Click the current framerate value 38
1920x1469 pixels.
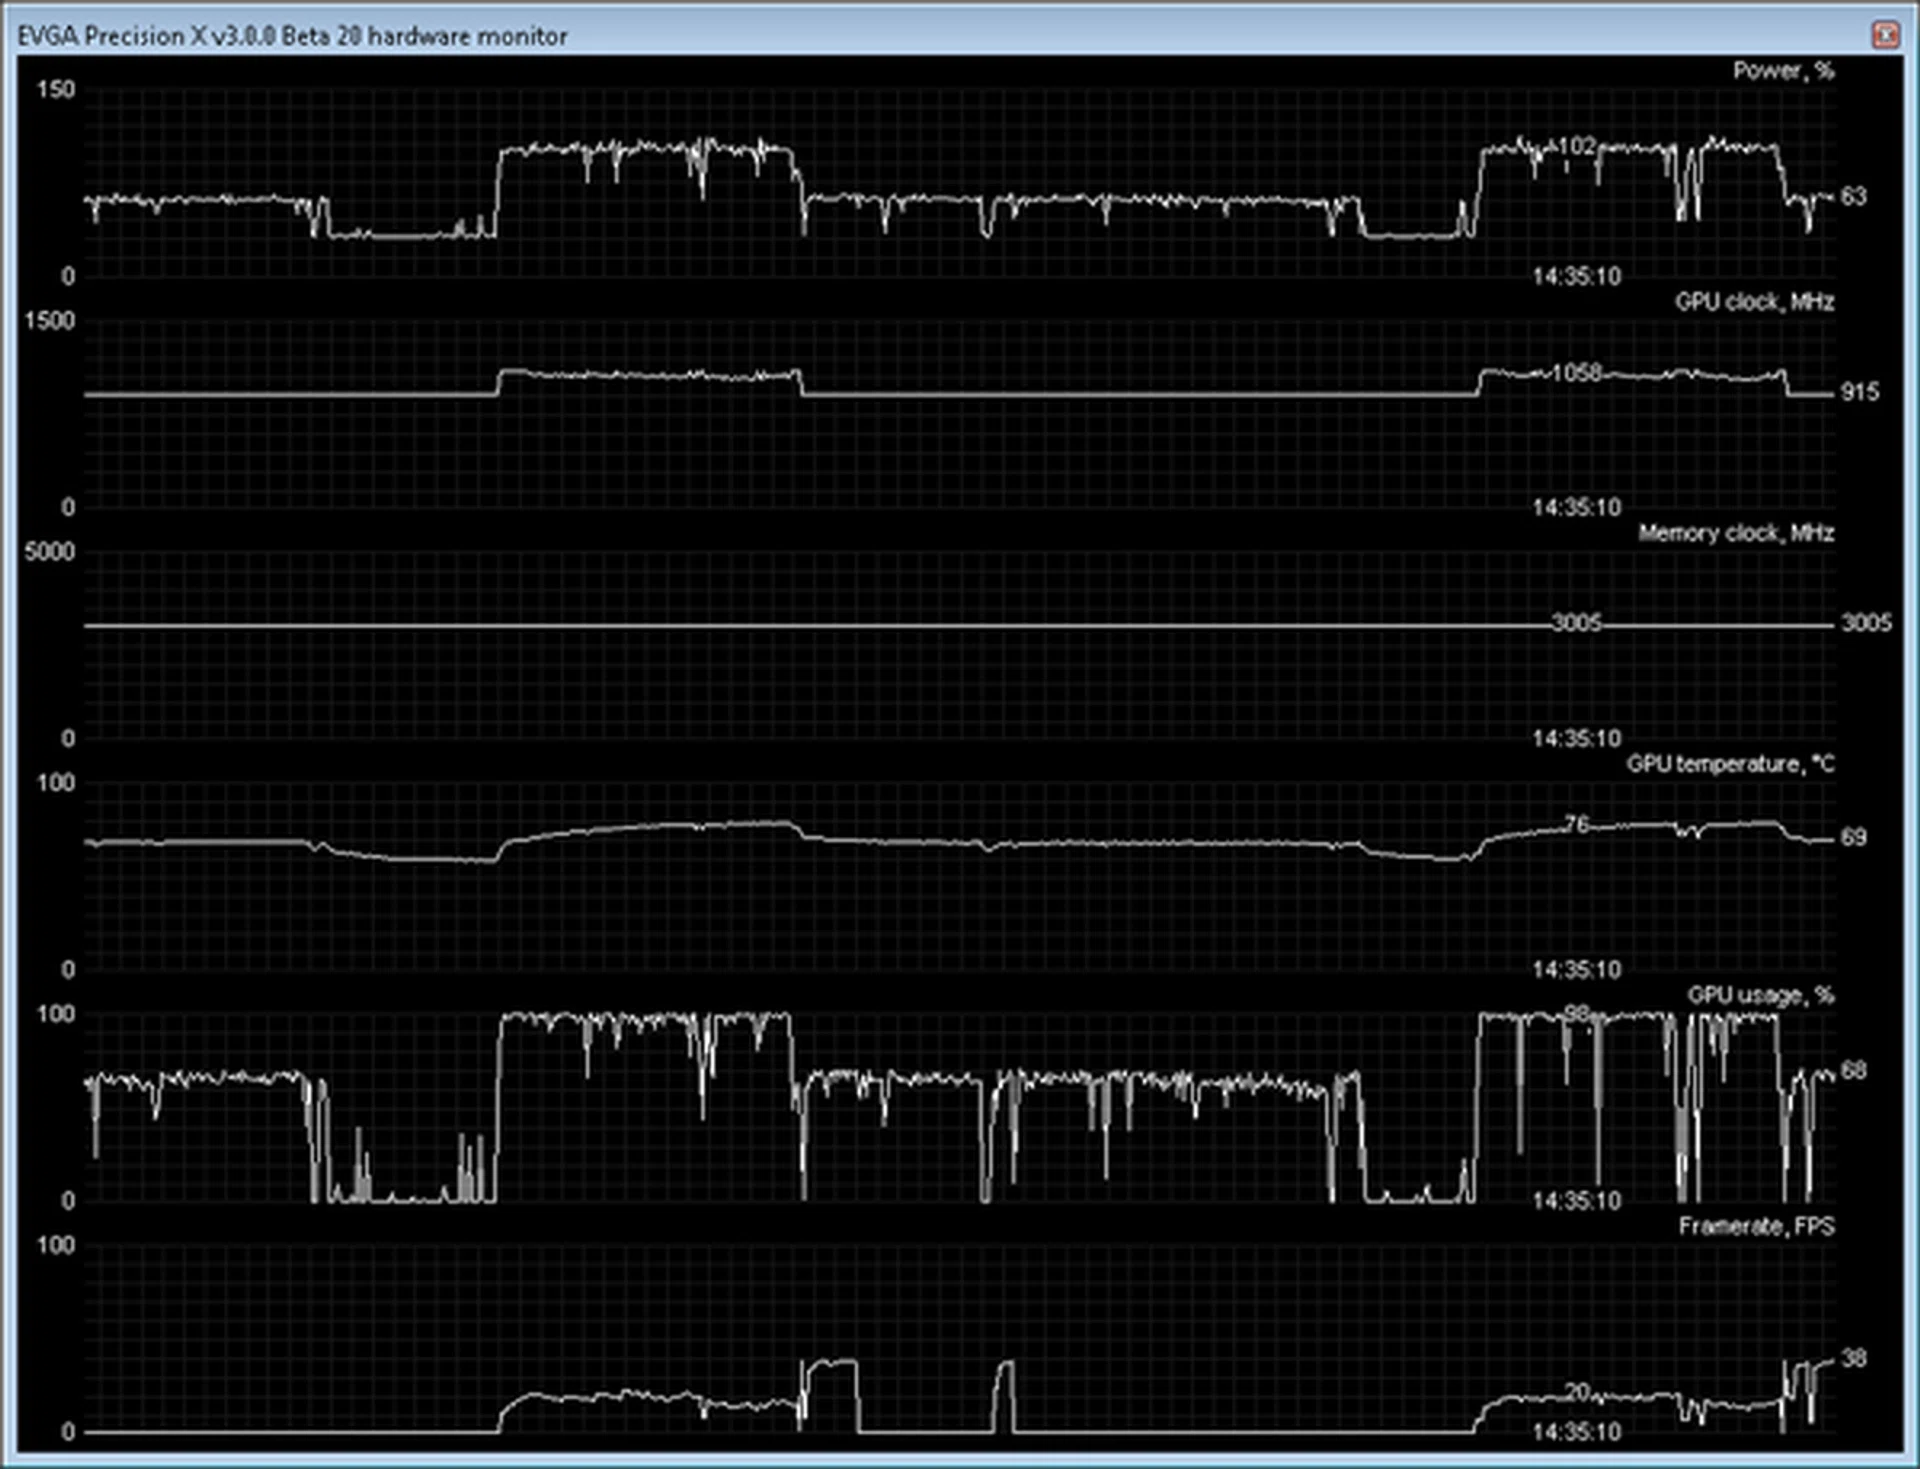[x=1853, y=1358]
